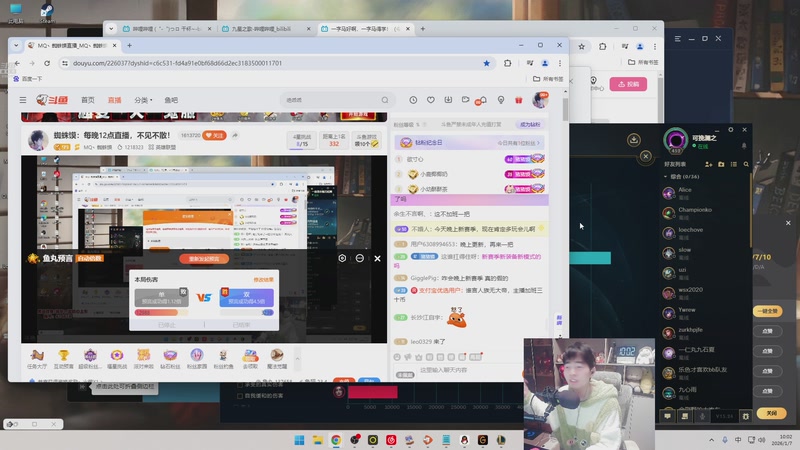Click the 一键全赞 button
The image size is (800, 450).
(767, 311)
